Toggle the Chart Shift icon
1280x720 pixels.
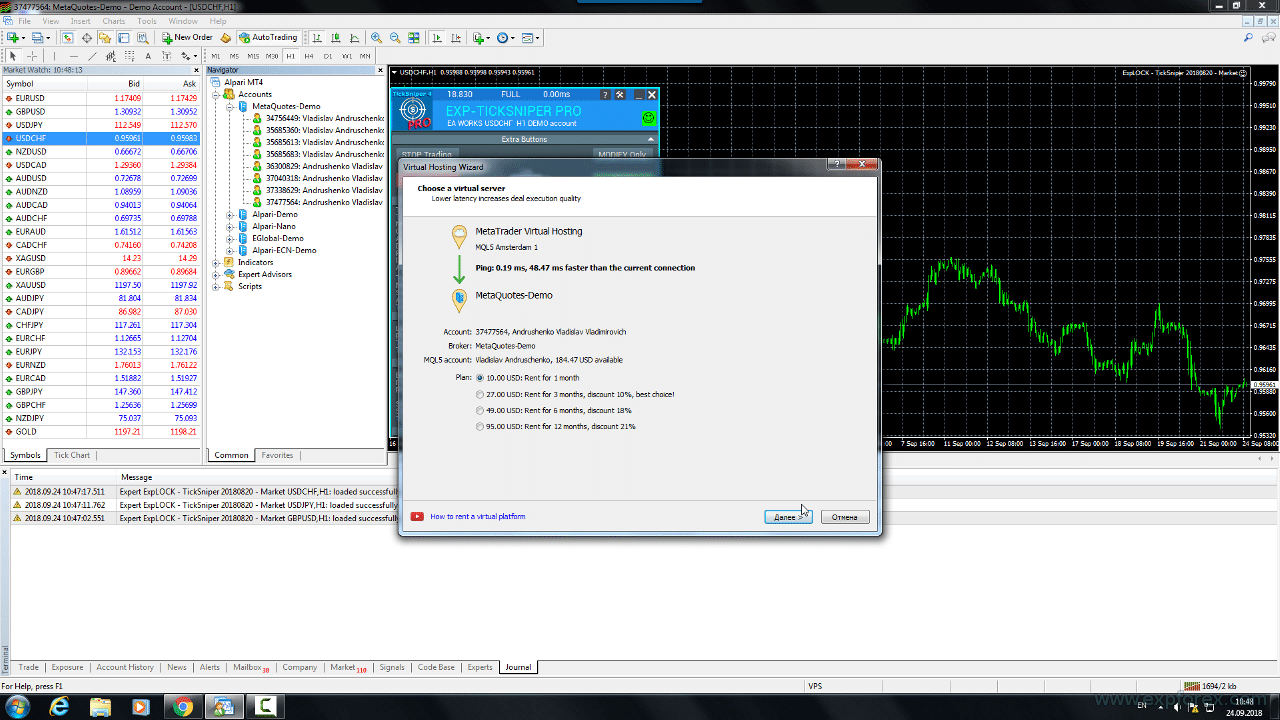coord(456,38)
